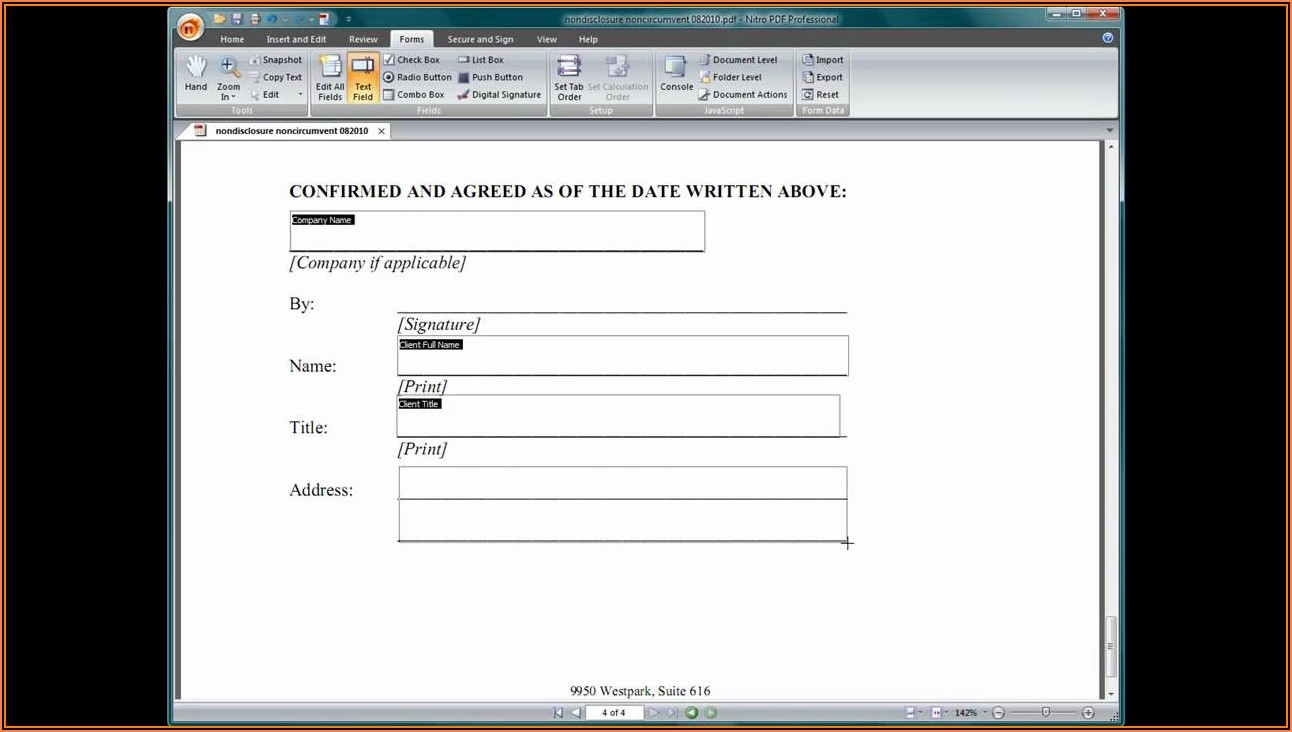Switch to the Secure and Sign tab
This screenshot has width=1292, height=732.
[480, 40]
